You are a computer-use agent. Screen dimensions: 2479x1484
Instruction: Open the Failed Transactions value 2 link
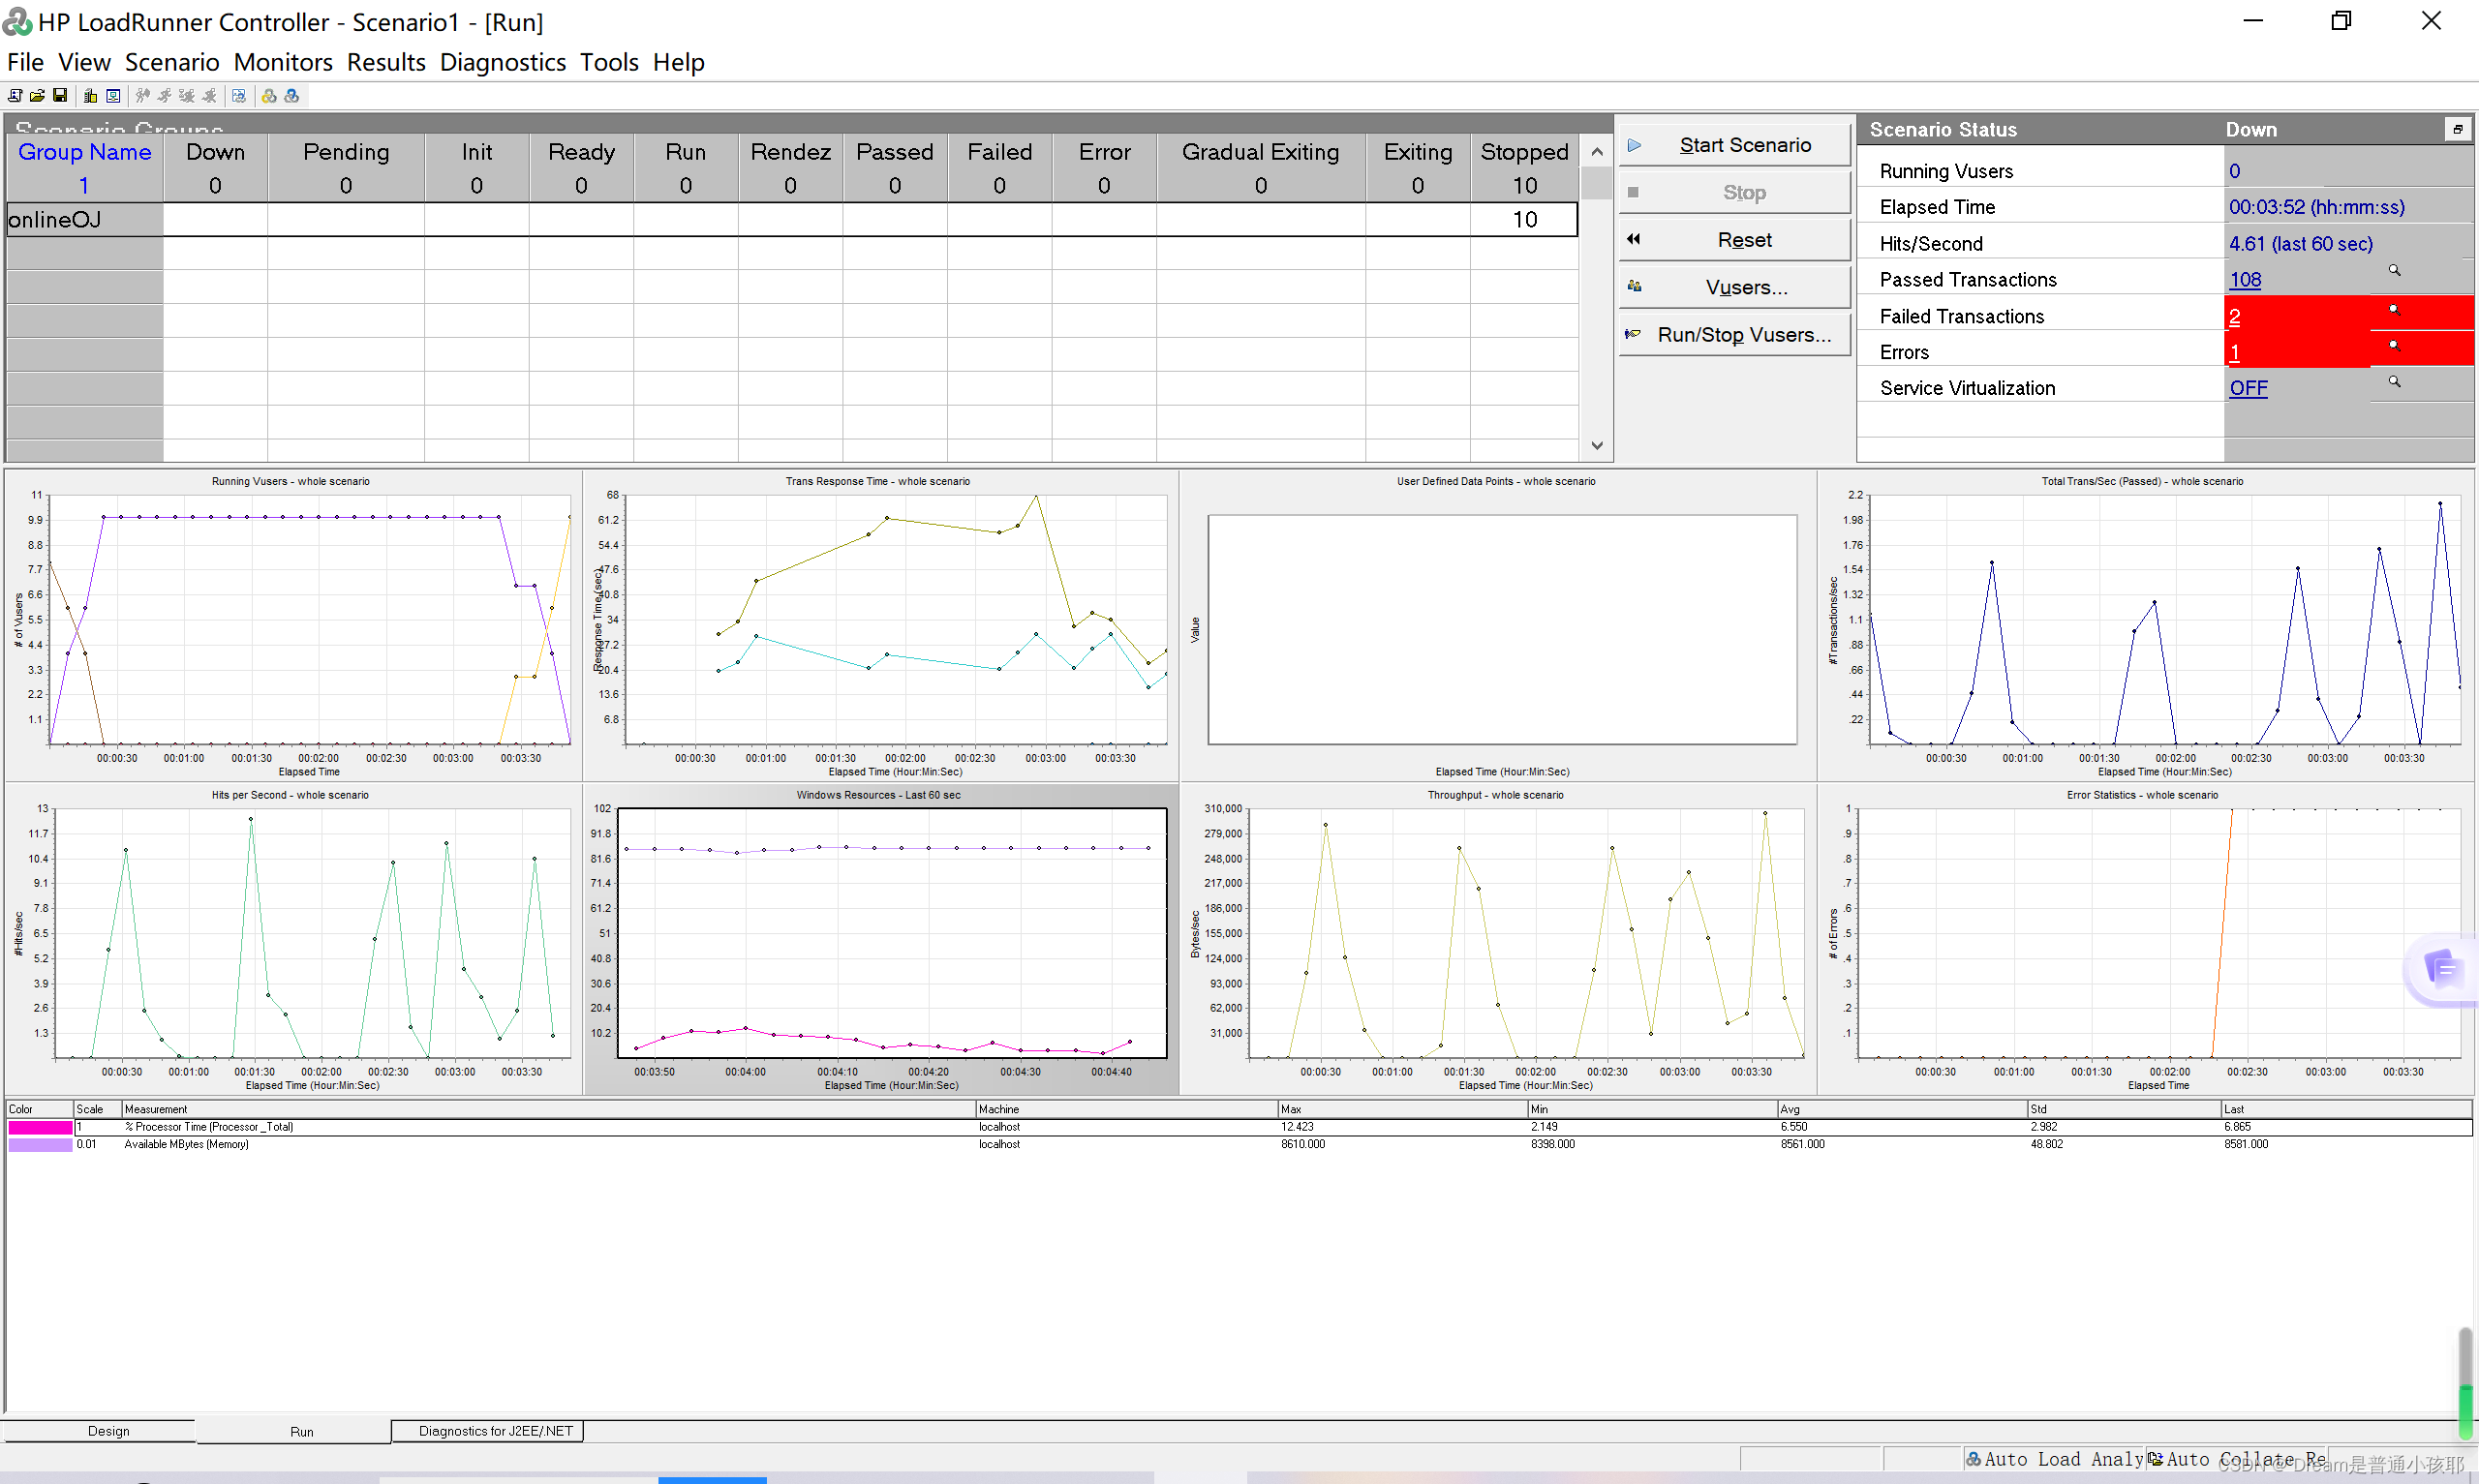[x=2234, y=316]
